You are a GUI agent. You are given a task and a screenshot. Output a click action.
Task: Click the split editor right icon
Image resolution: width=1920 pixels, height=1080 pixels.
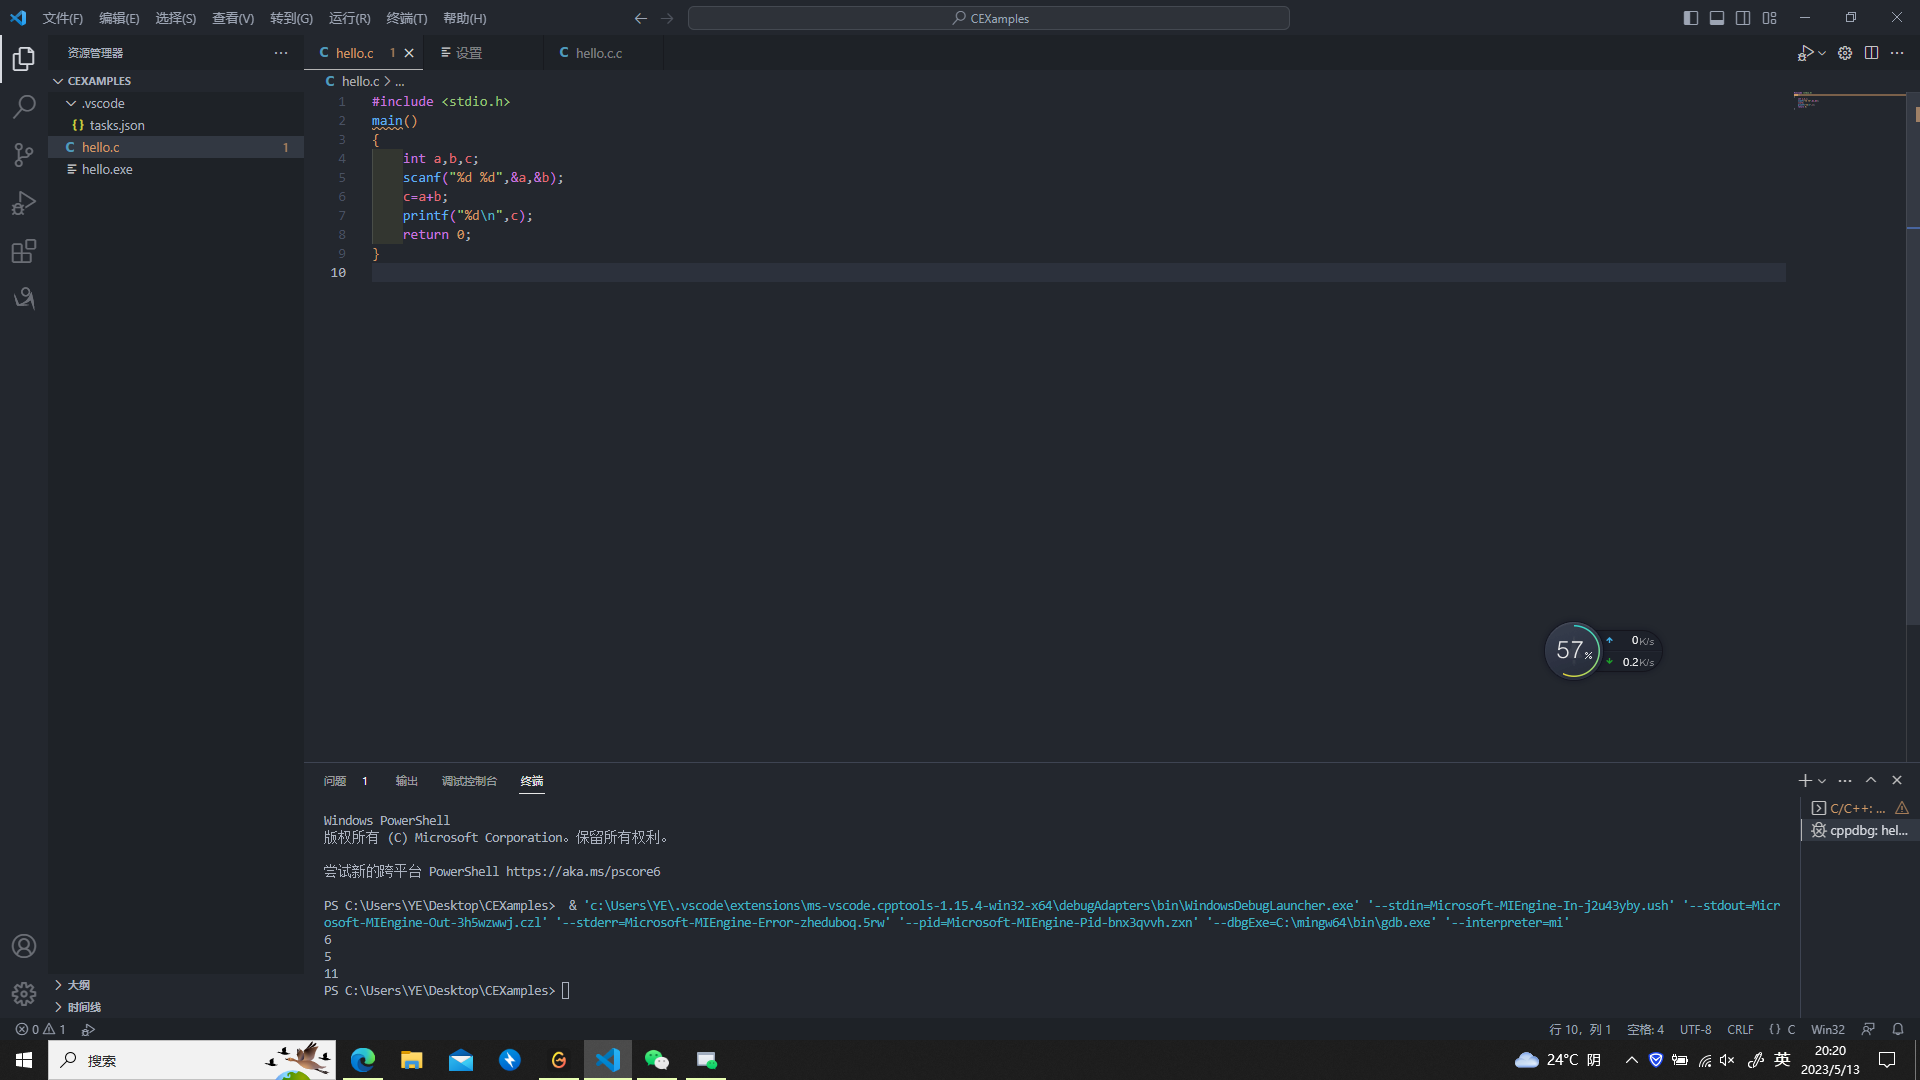click(x=1871, y=53)
